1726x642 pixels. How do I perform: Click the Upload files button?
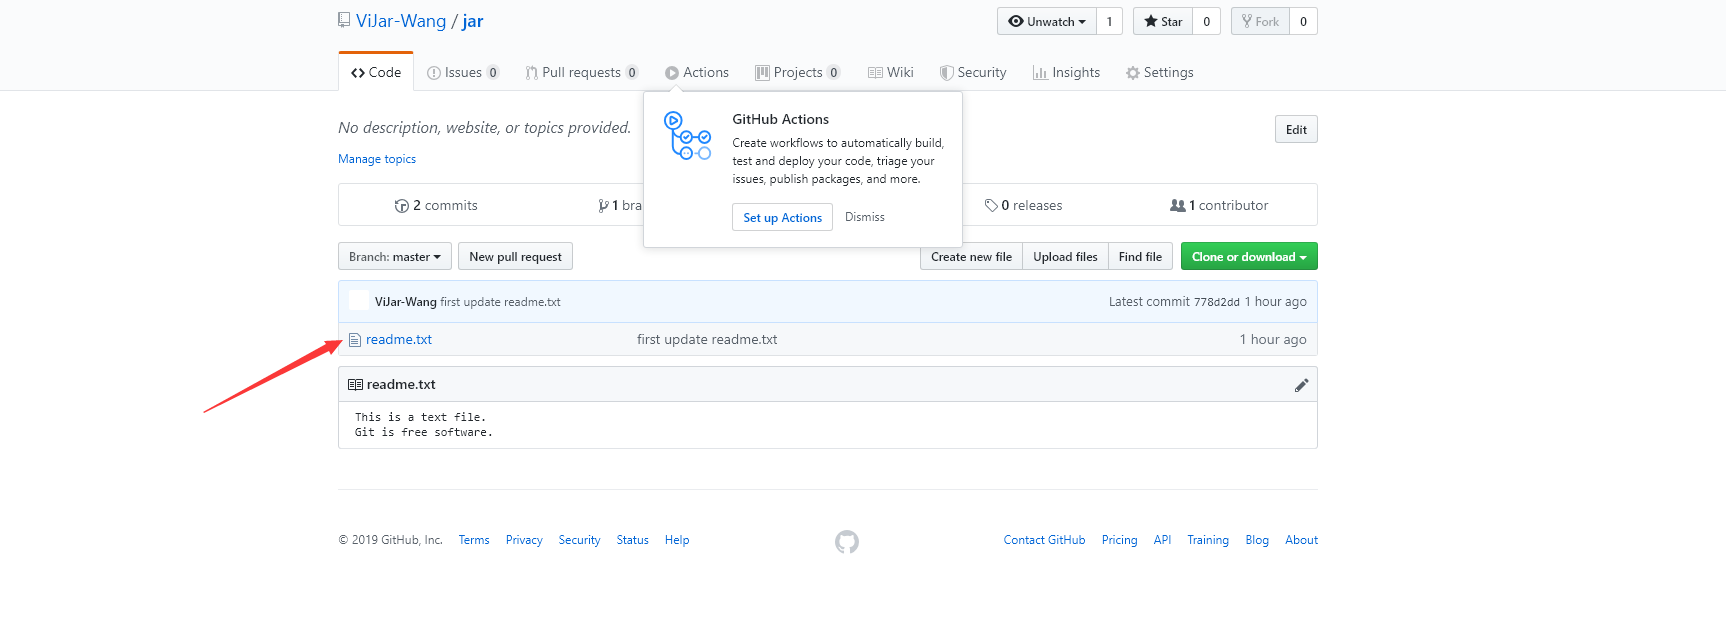[x=1065, y=257]
